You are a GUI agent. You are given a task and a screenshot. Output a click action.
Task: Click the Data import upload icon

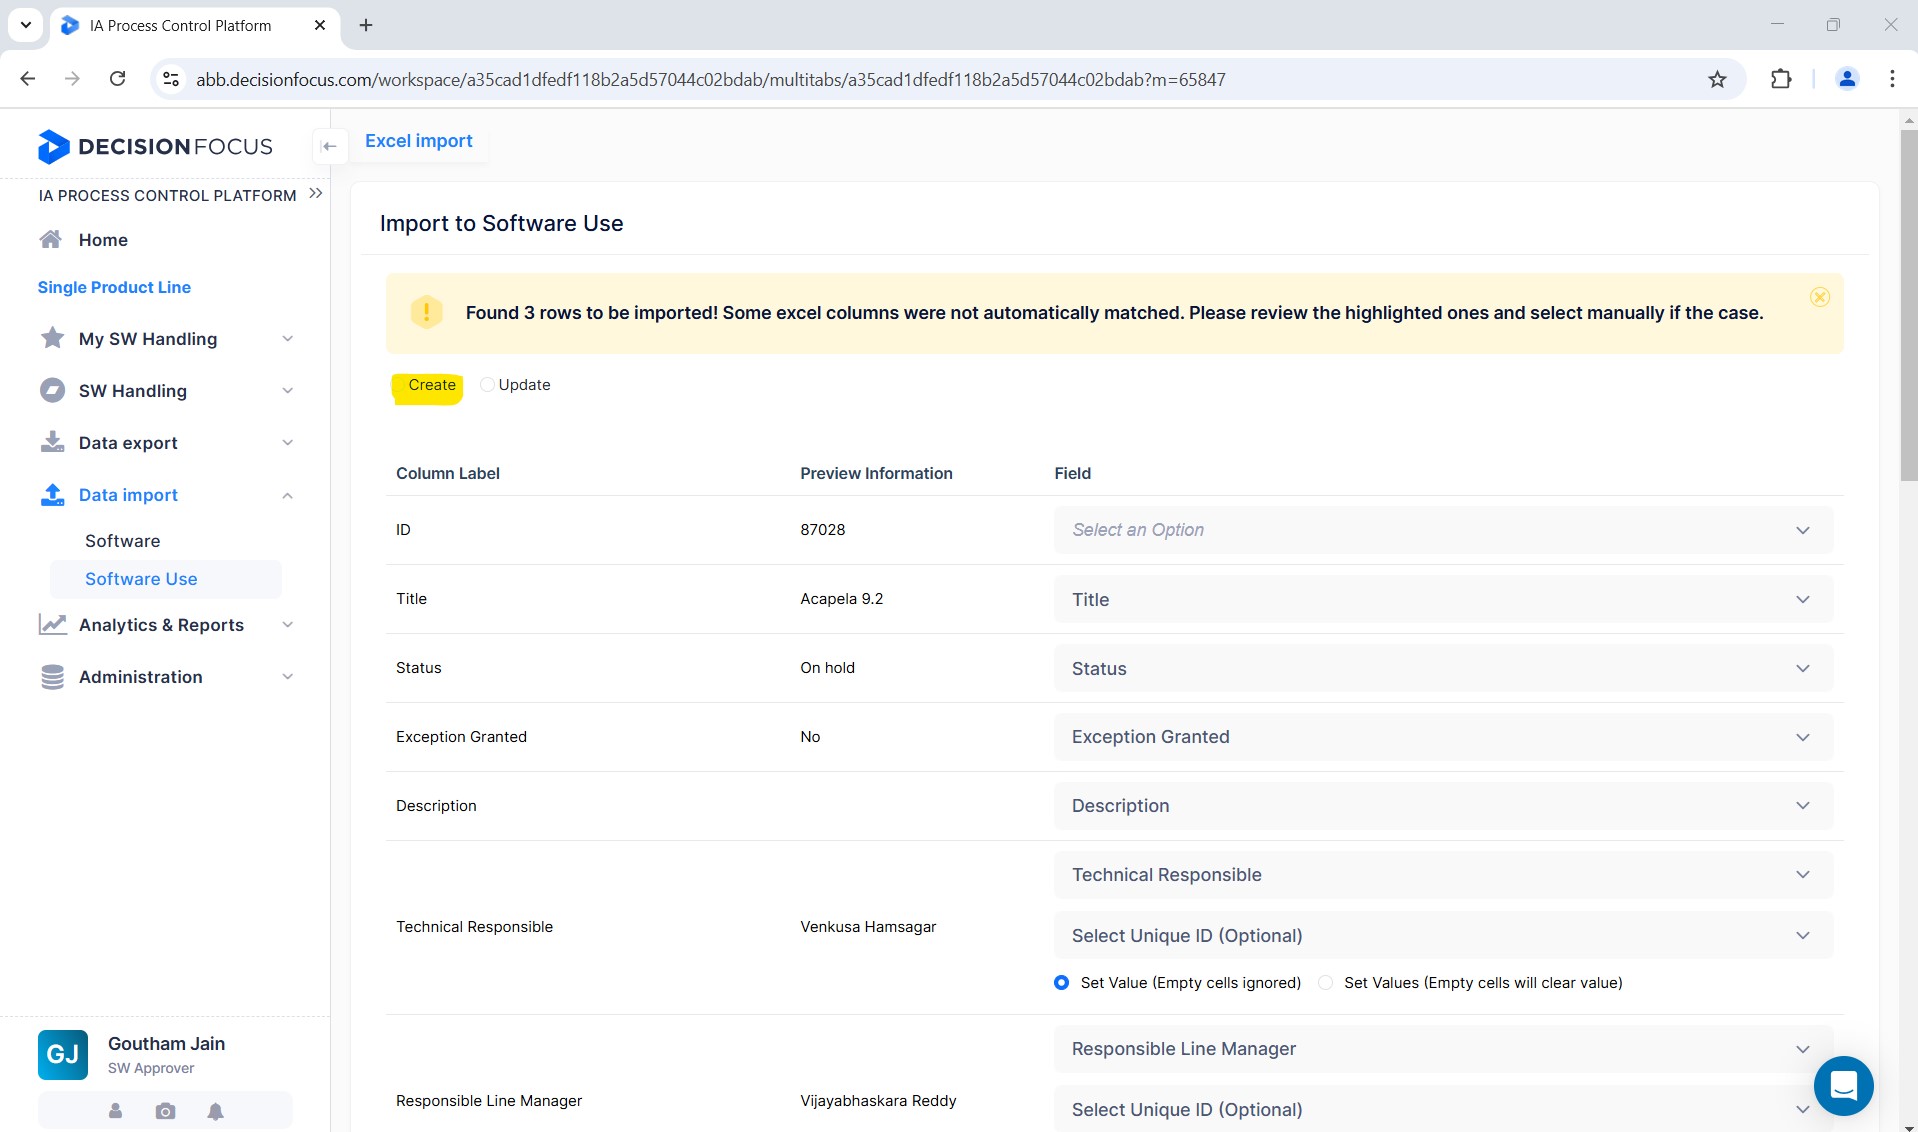(52, 494)
